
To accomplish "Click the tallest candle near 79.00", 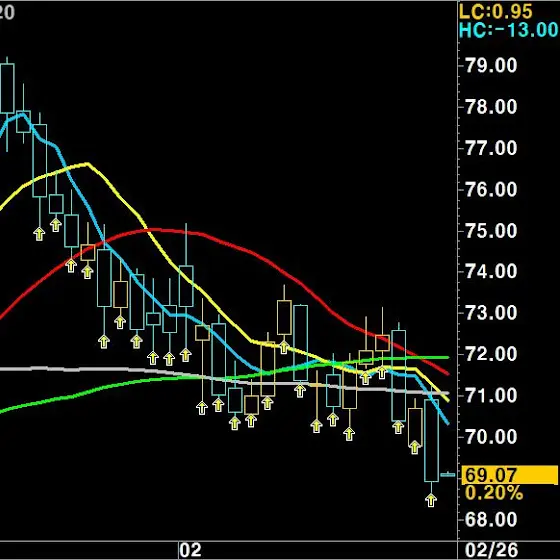I will pyautogui.click(x=8, y=88).
